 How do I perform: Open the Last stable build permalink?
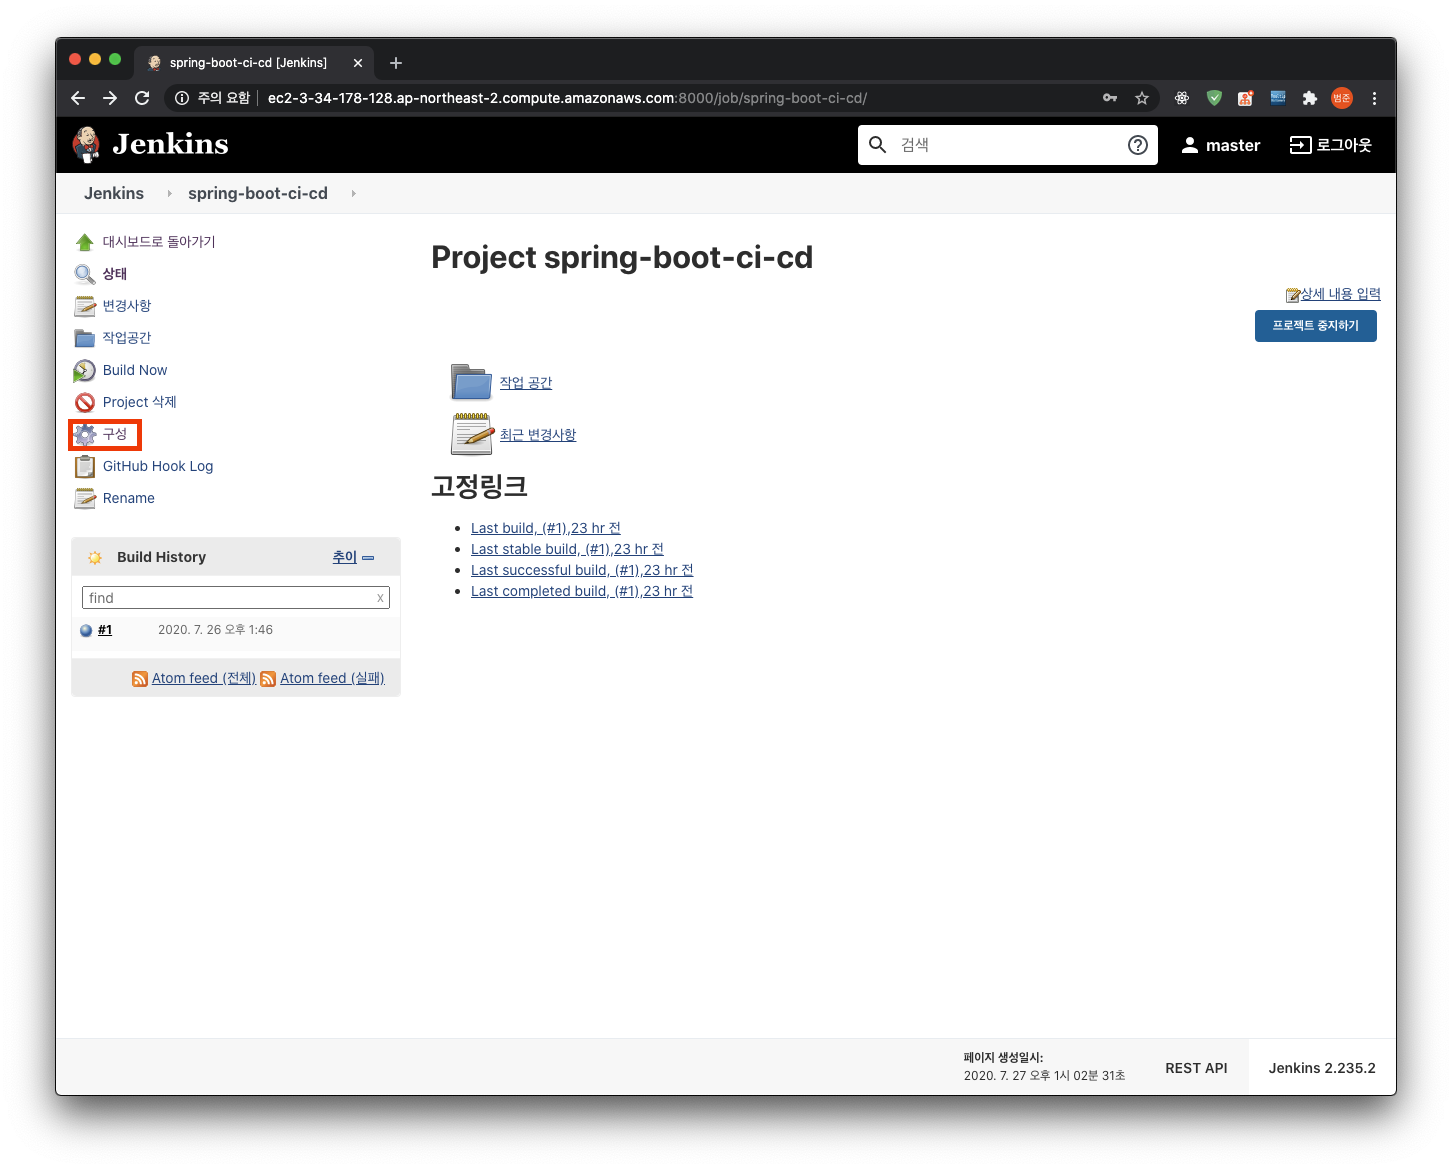567,549
